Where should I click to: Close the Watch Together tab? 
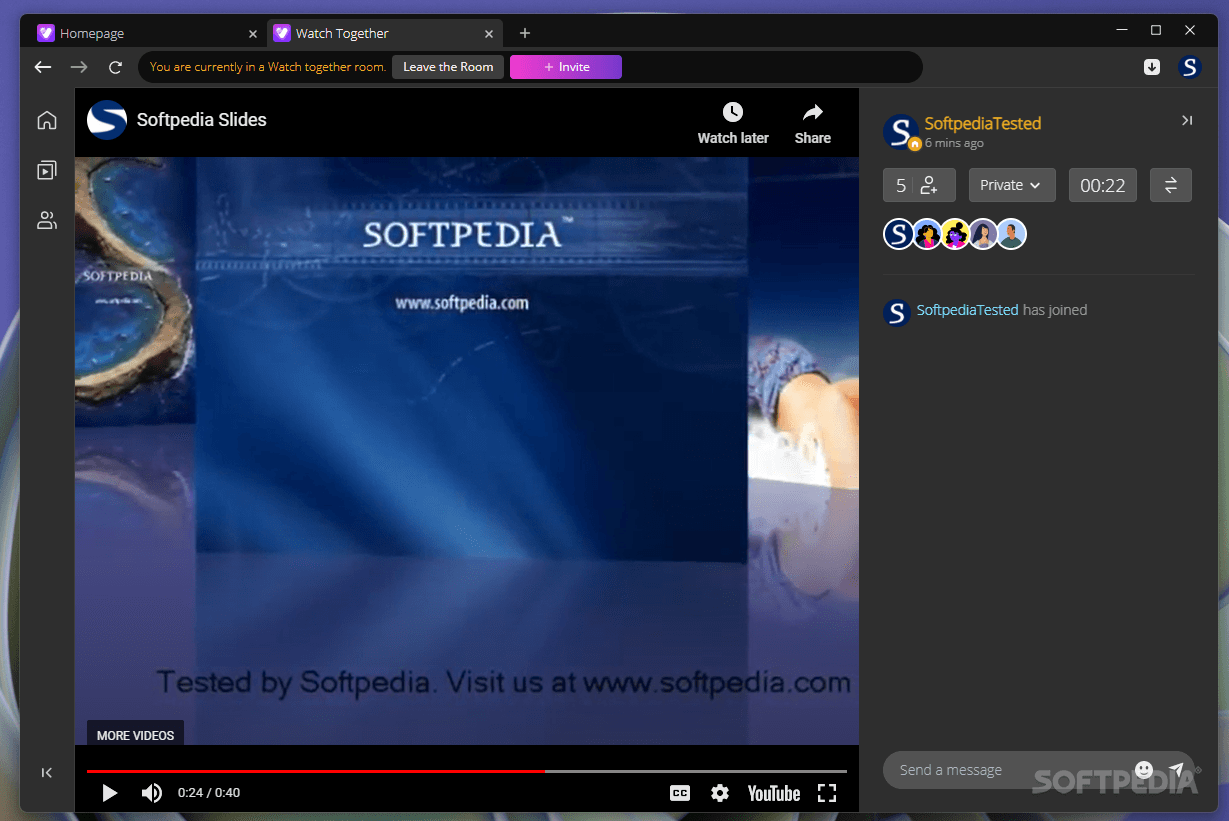point(489,33)
